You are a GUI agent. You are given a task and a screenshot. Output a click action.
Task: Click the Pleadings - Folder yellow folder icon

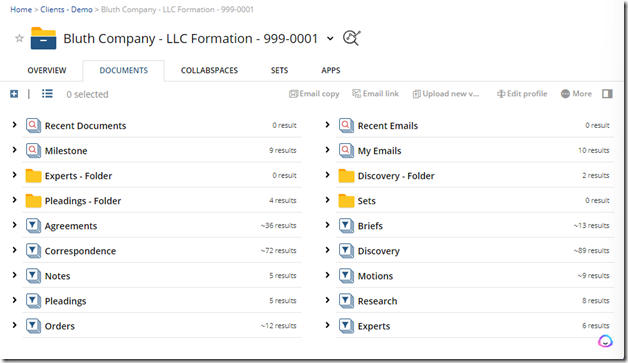pos(33,201)
